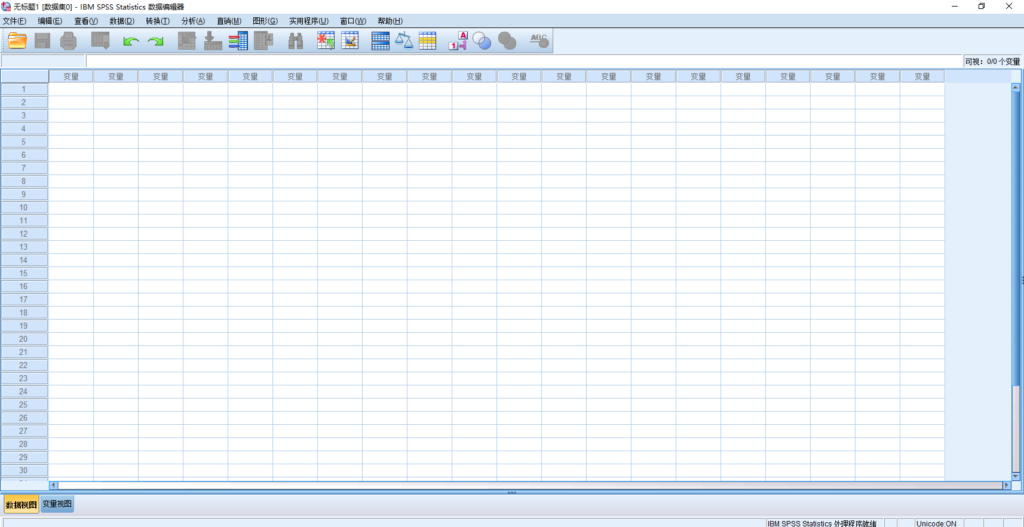Image resolution: width=1024 pixels, height=527 pixels.
Task: Open the 分析(A) menu
Action: pos(193,21)
